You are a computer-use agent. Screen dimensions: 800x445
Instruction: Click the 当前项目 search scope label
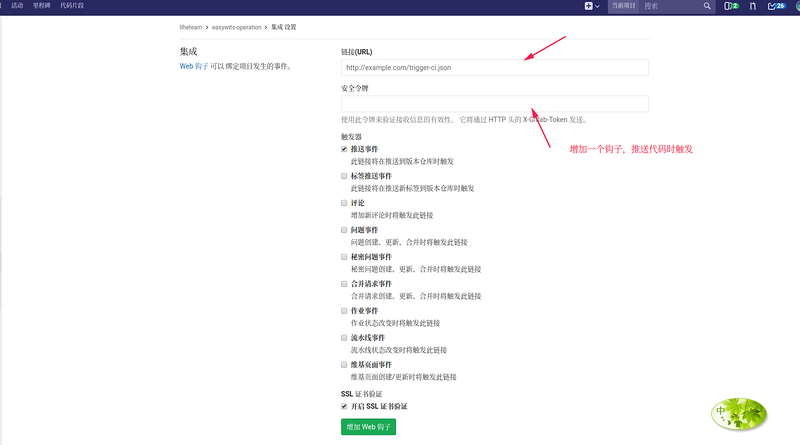click(623, 6)
